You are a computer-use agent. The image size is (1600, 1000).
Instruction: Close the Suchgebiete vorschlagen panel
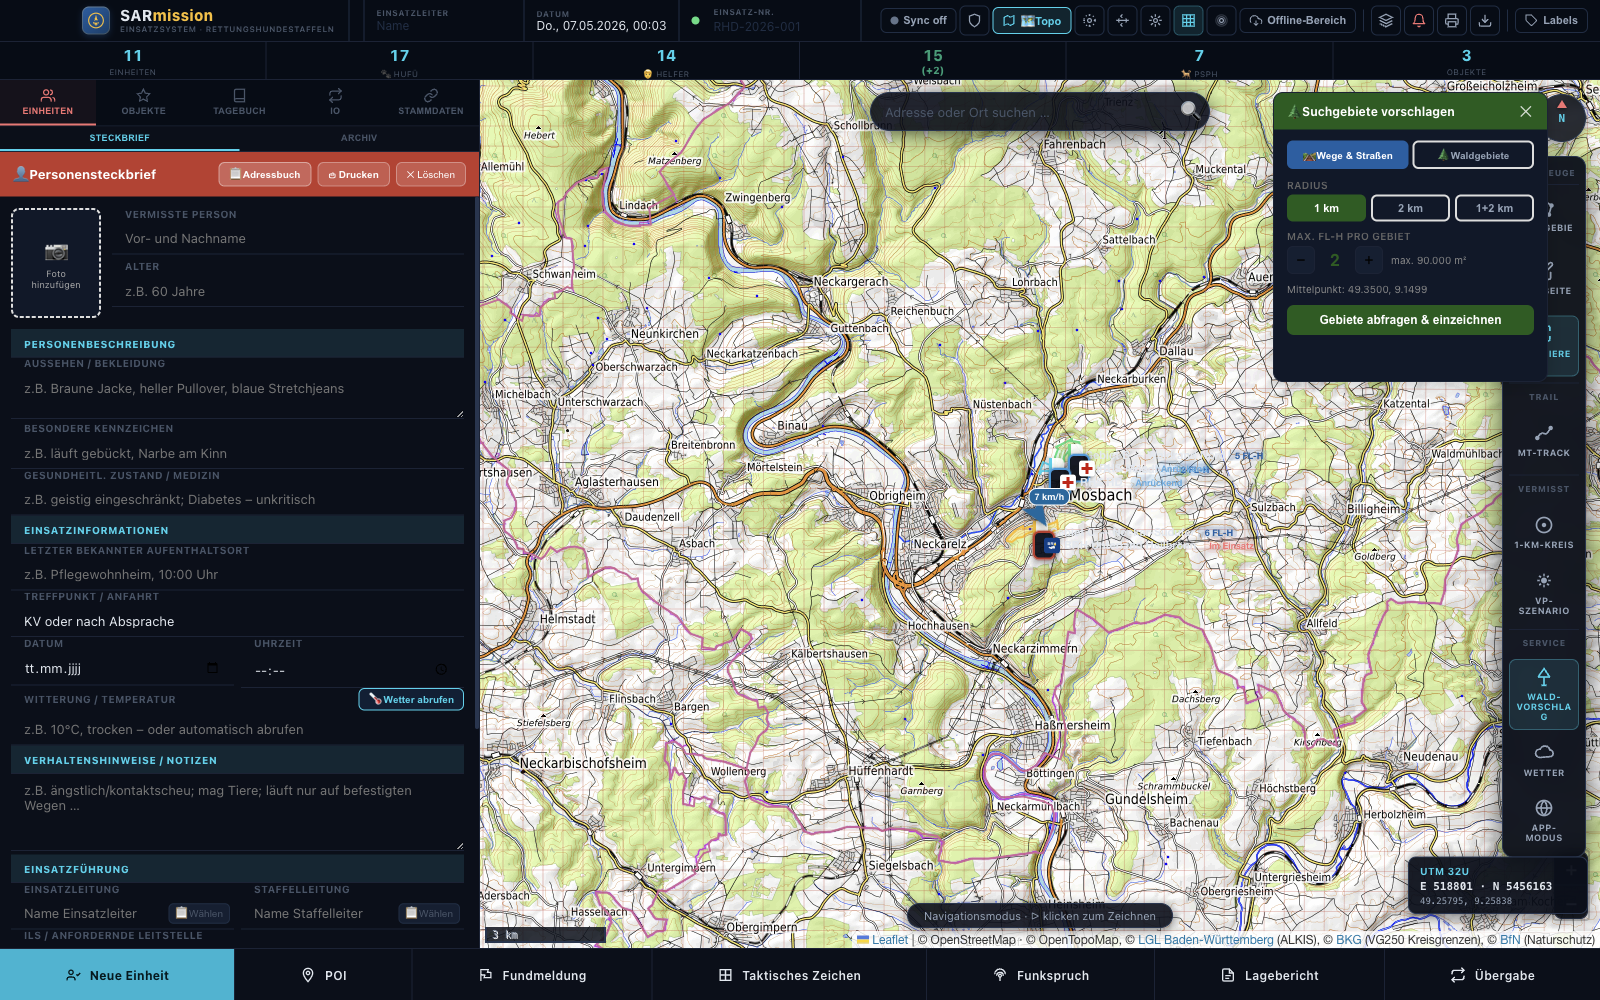pos(1525,112)
